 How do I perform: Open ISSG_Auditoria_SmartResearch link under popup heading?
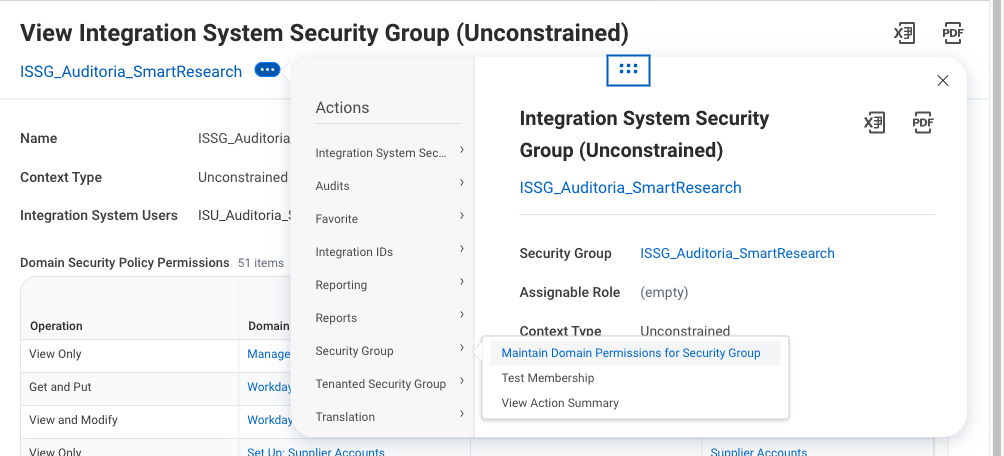pos(631,188)
